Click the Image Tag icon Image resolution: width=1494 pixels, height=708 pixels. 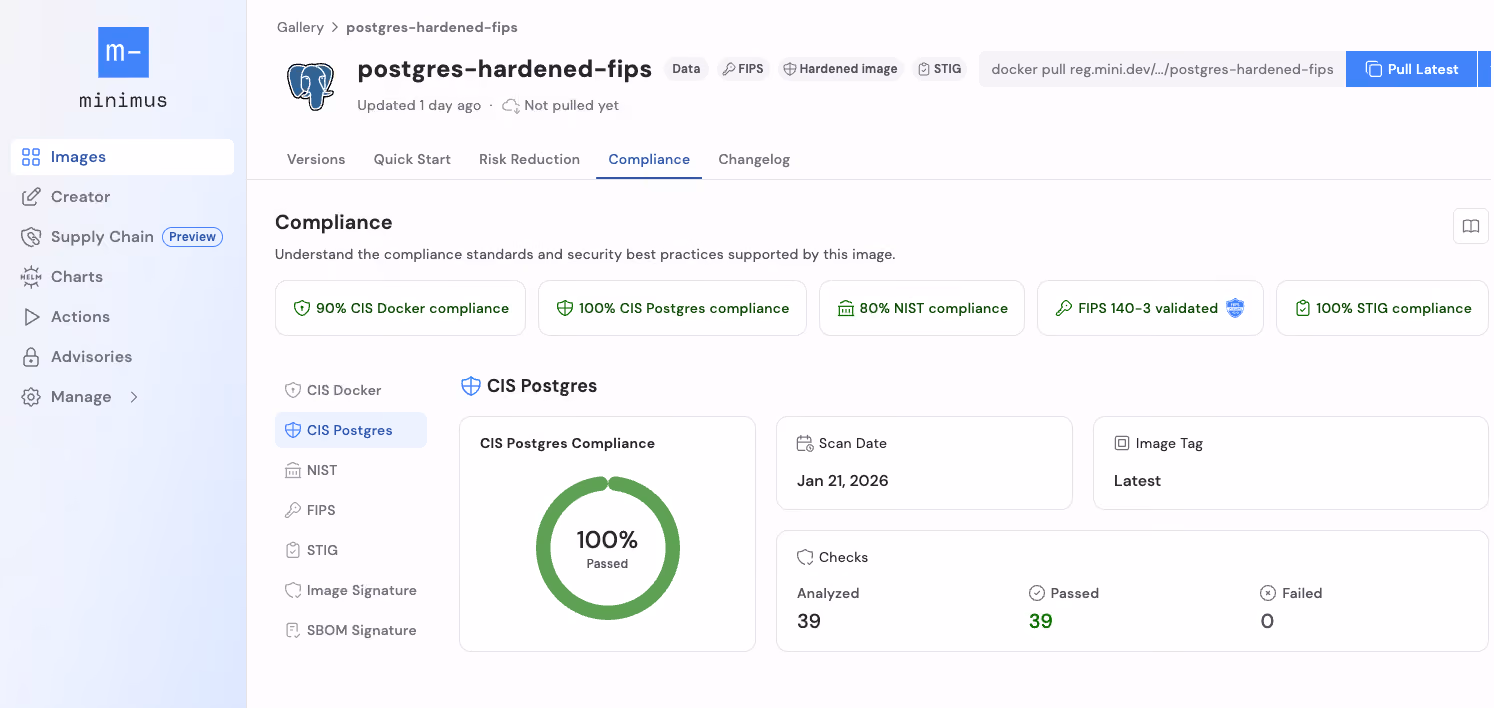(1122, 443)
